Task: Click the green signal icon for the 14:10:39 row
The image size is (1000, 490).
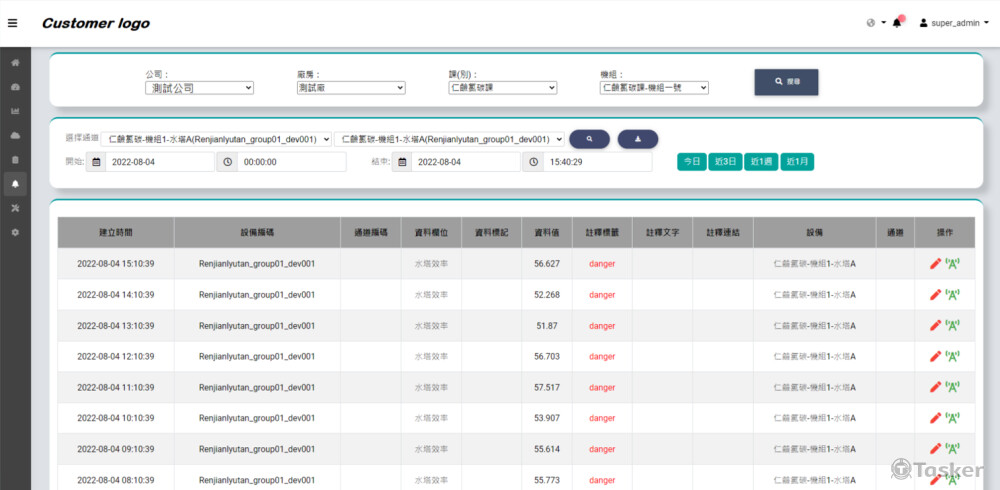Action: click(x=952, y=295)
